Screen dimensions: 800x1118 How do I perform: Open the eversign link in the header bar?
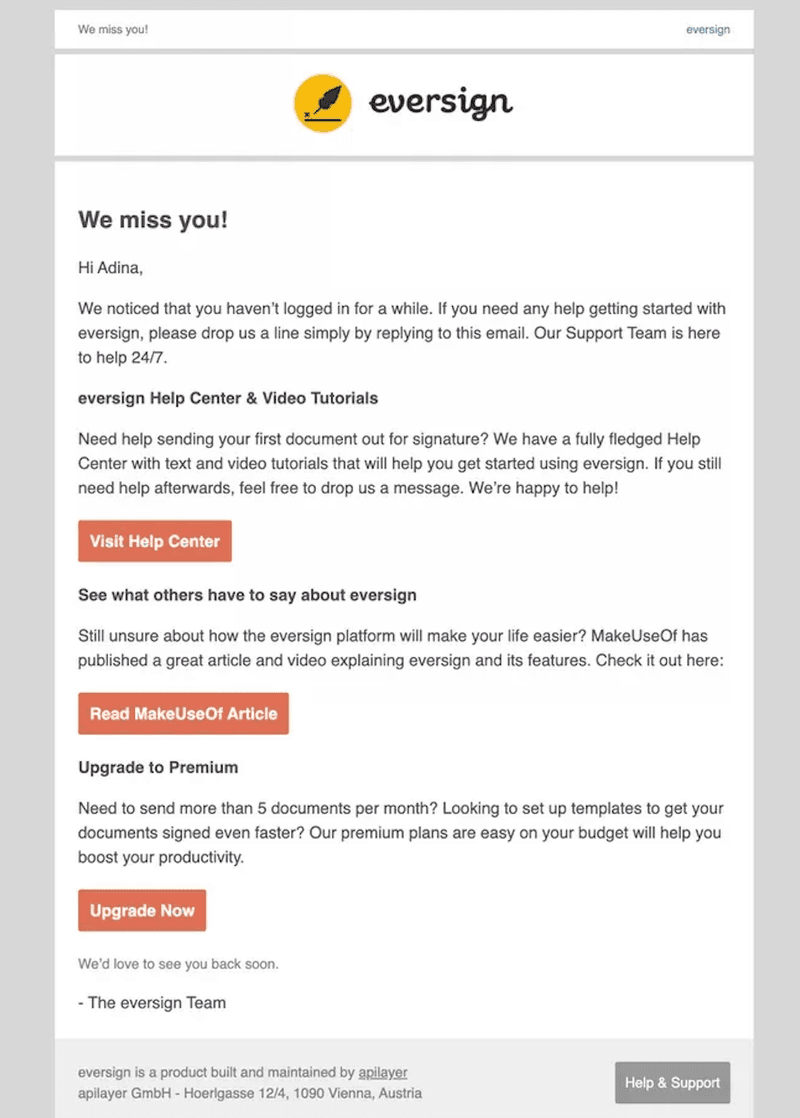[708, 29]
